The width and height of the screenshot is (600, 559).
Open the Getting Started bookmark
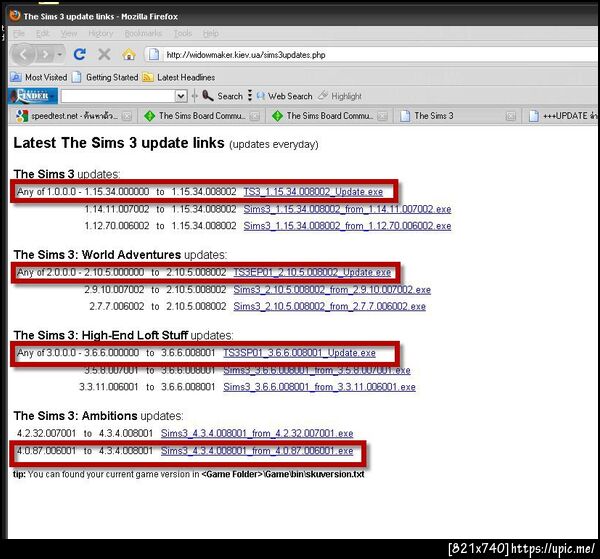click(x=105, y=77)
